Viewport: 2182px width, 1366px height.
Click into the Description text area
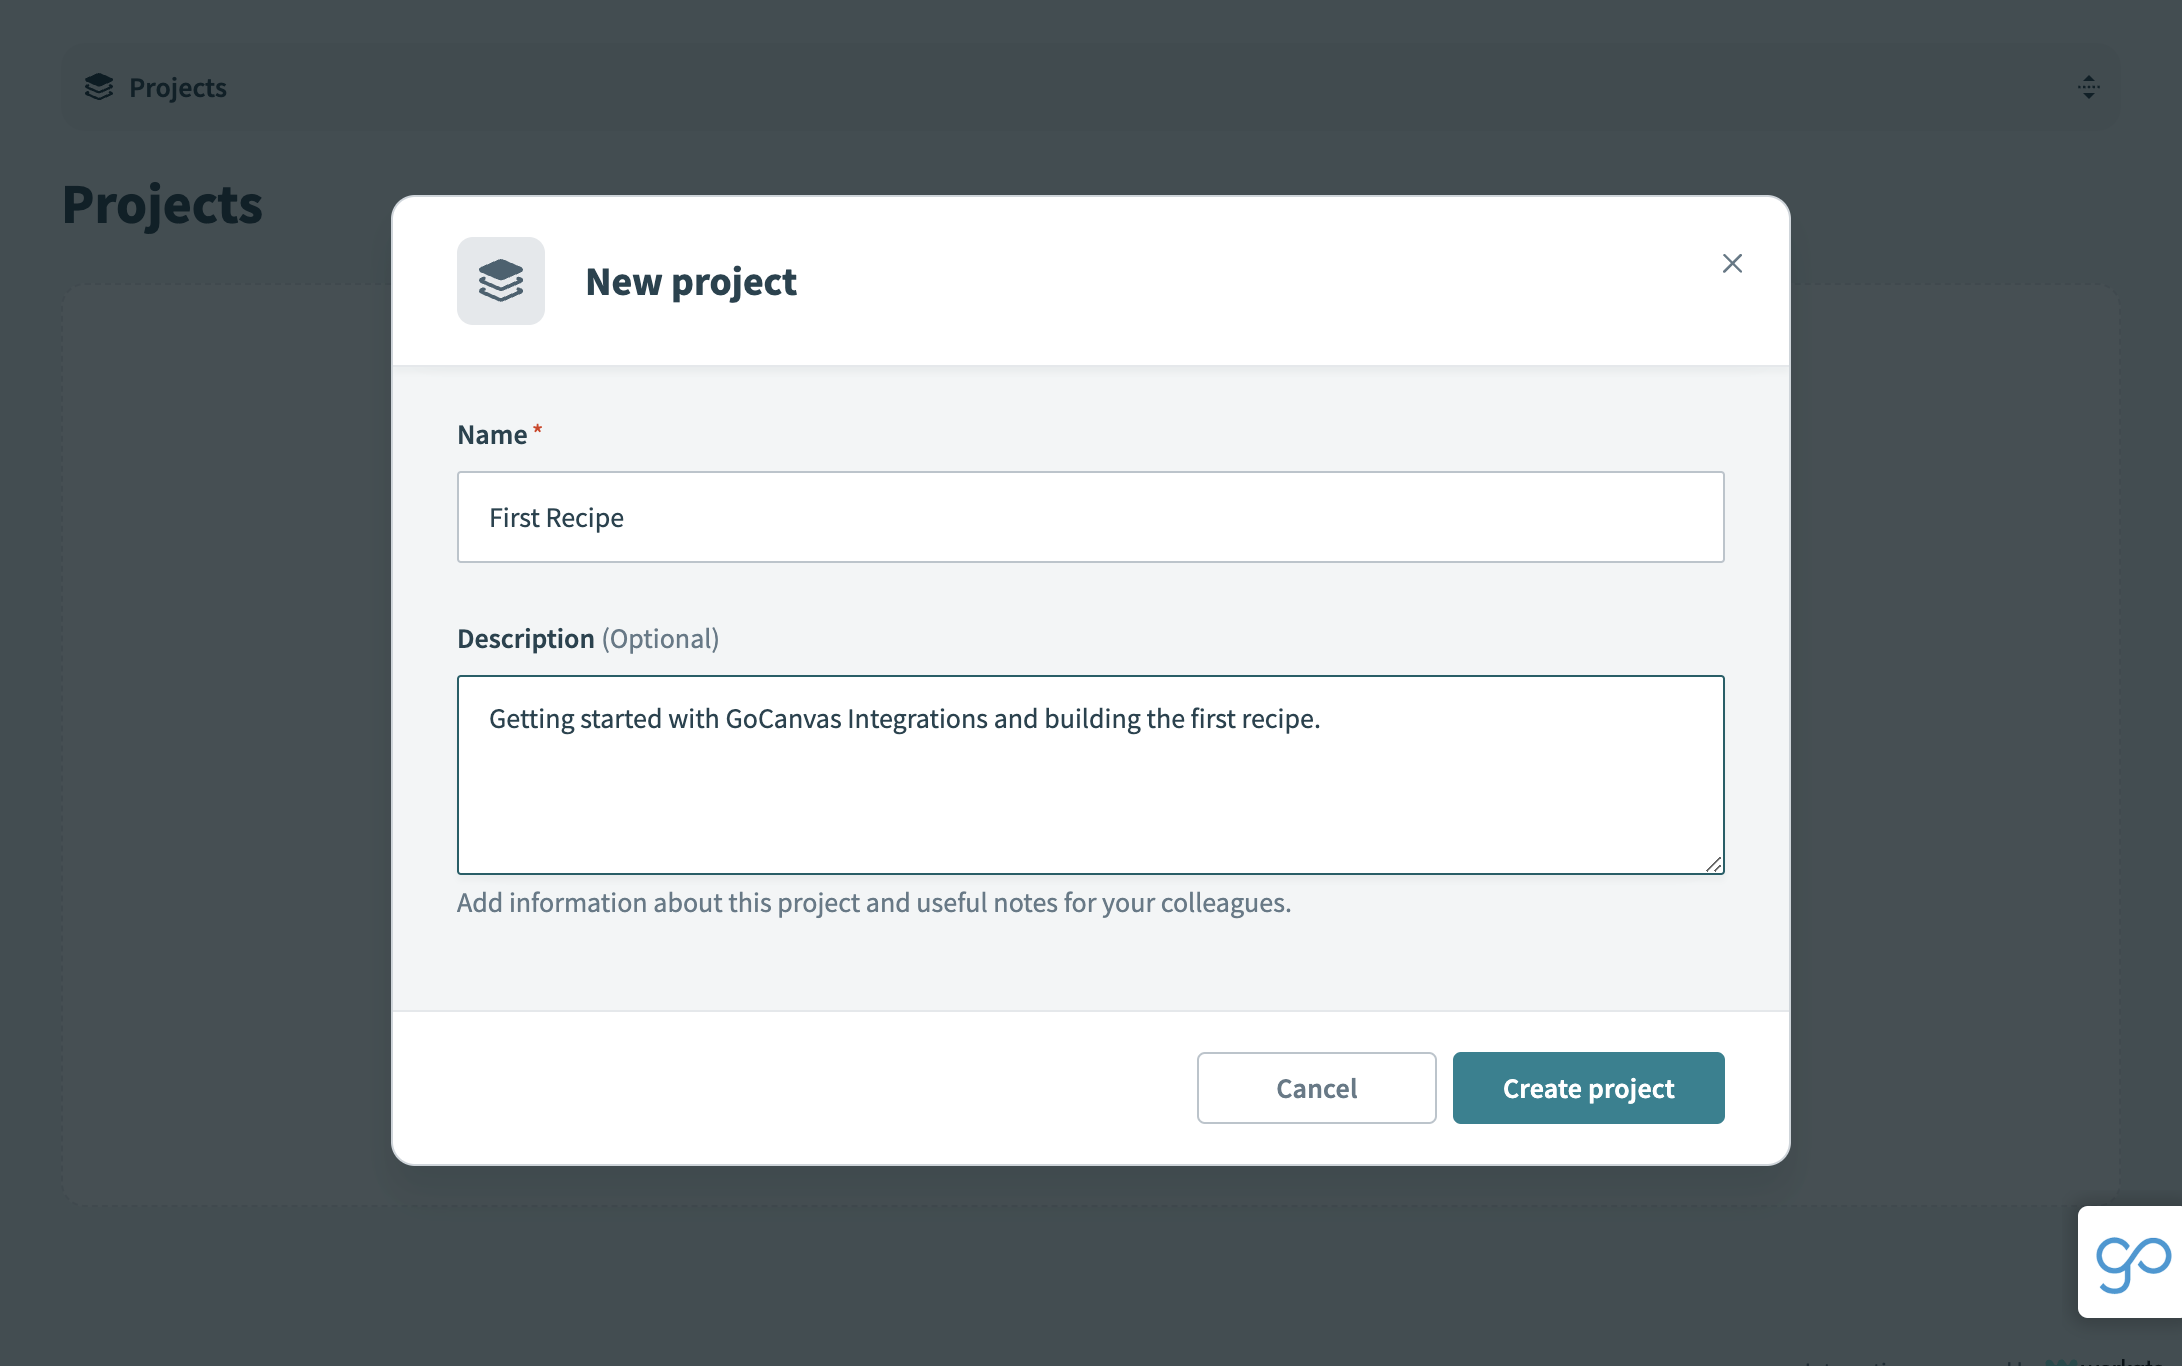1091,775
